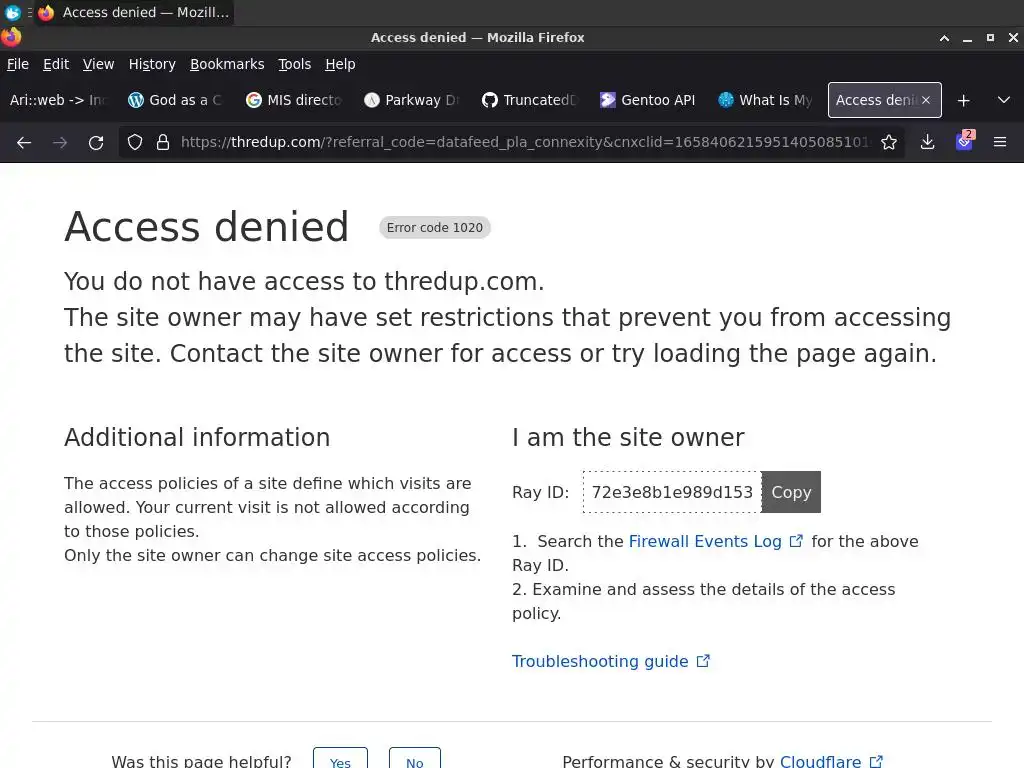
Task: Copy the Ray ID
Action: [x=791, y=492]
